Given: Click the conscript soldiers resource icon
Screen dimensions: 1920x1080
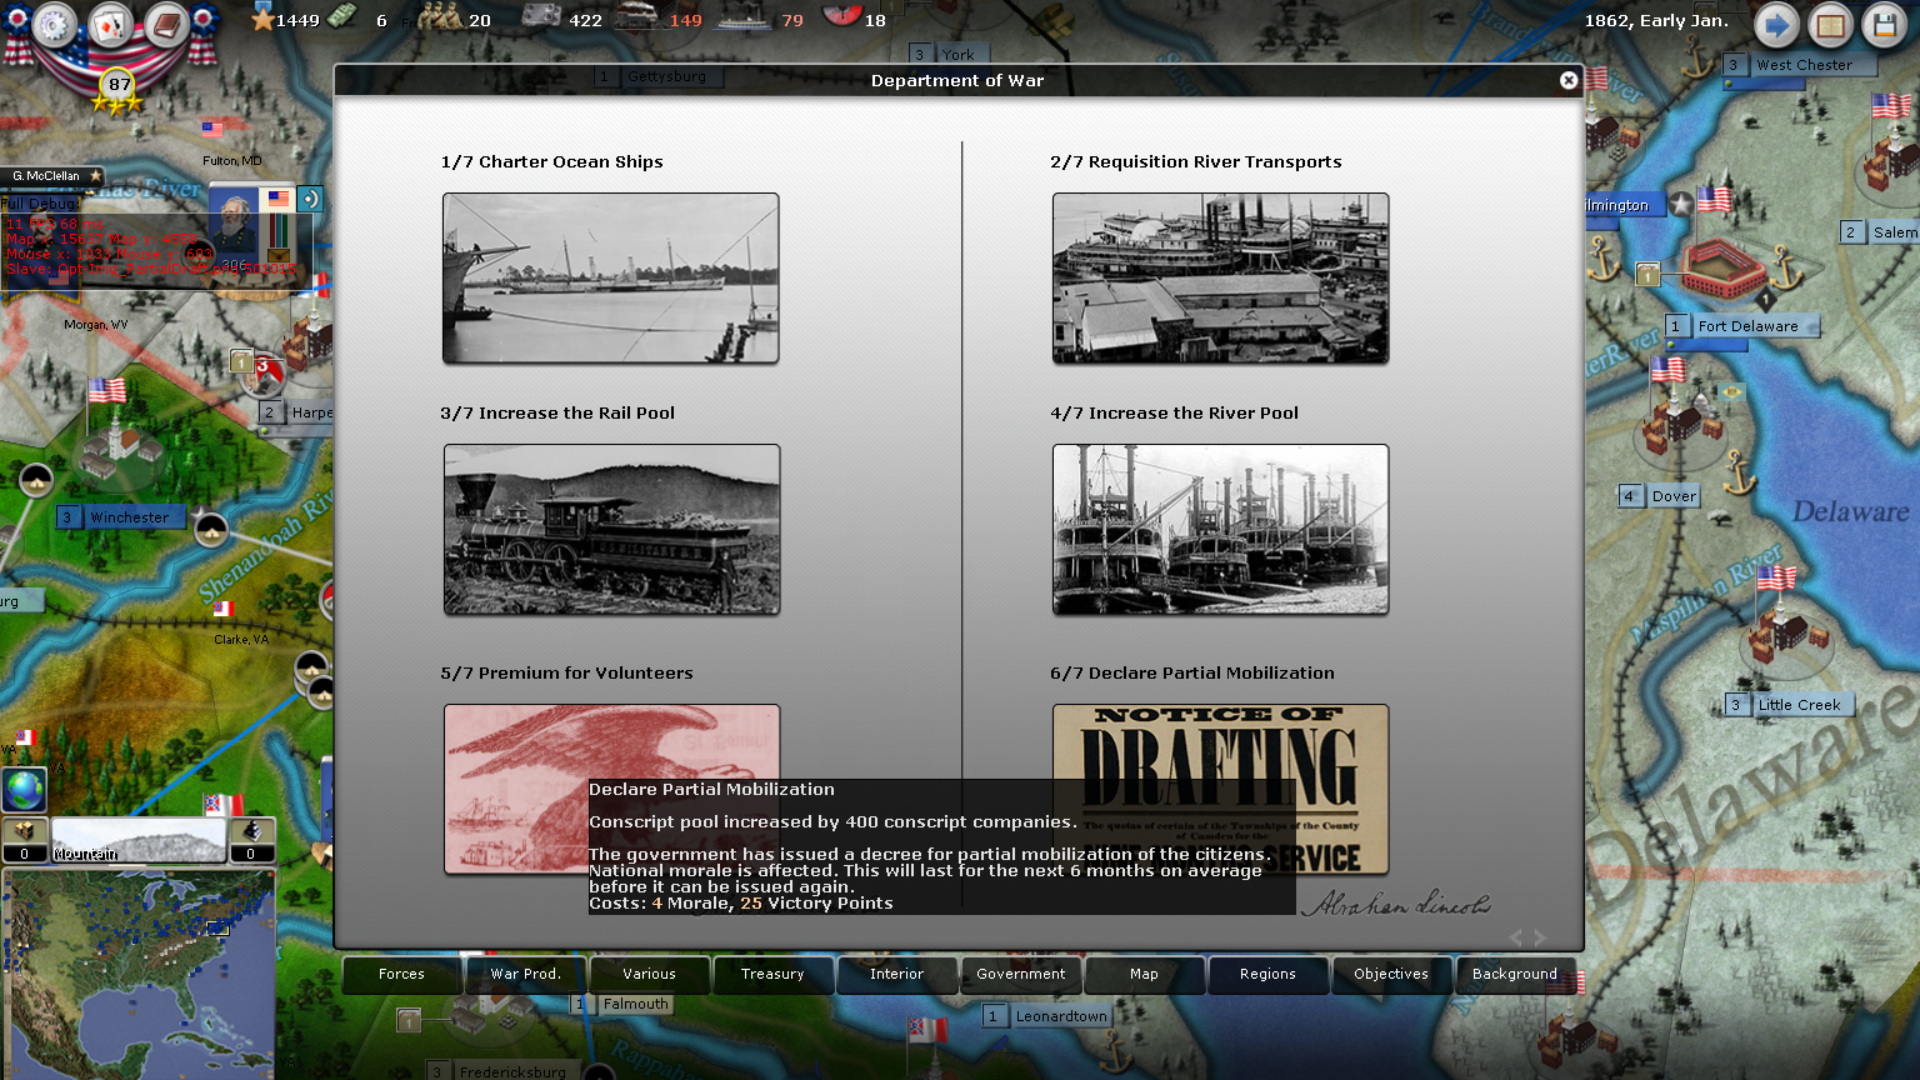Looking at the screenshot, I should click(x=439, y=17).
